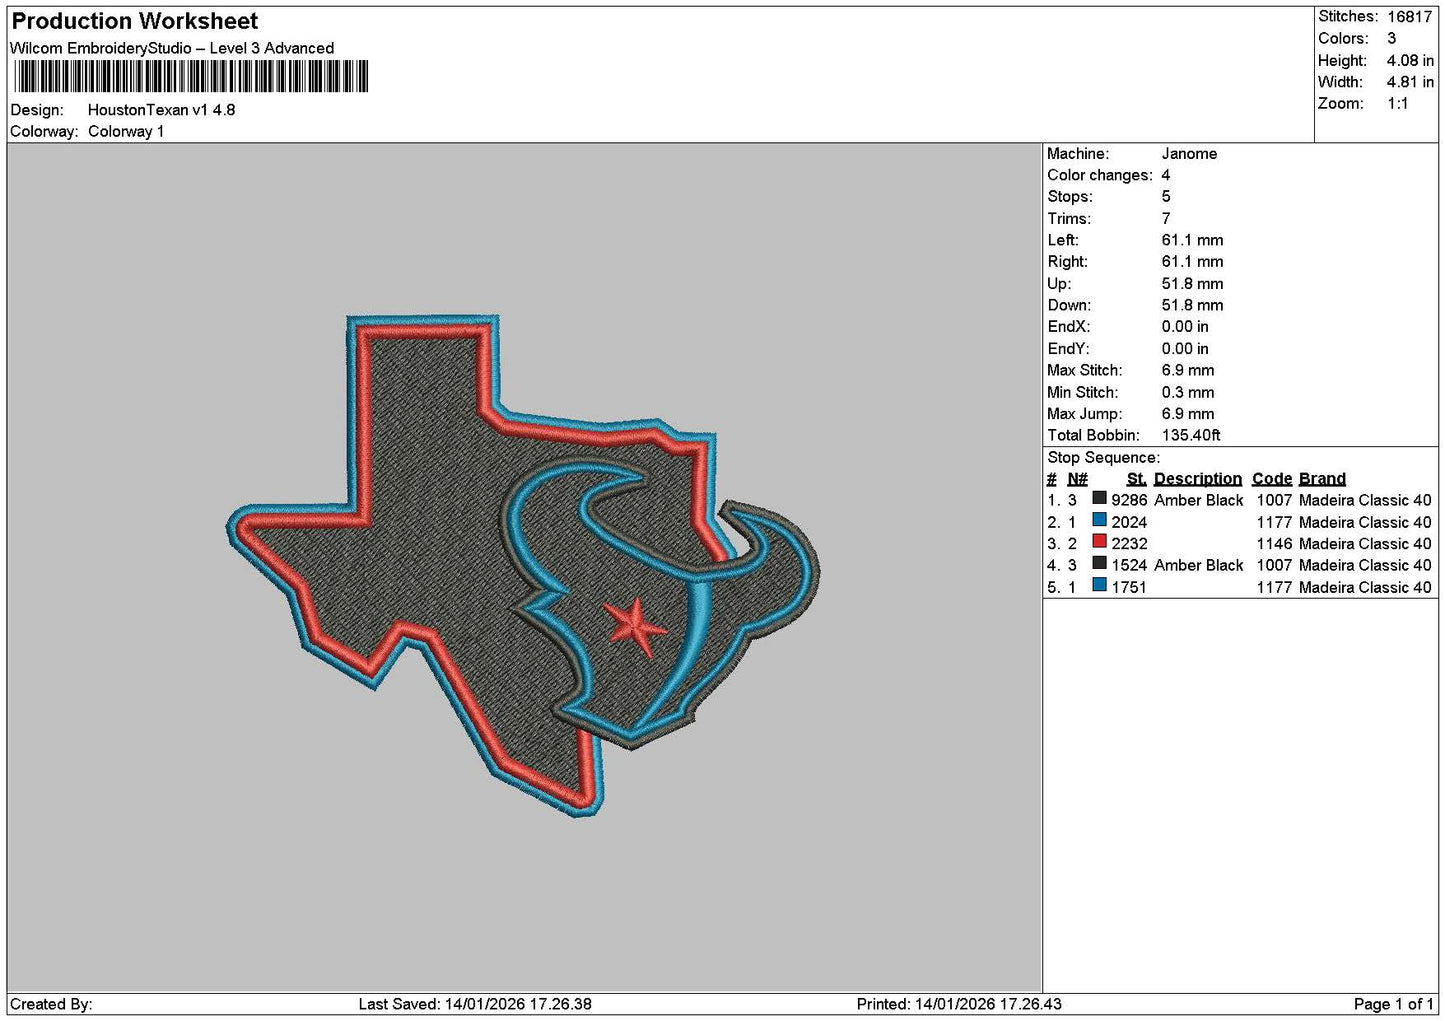Click 'Amber Black' in the 1524 row
The height and width of the screenshot is (1021, 1445).
click(1198, 565)
